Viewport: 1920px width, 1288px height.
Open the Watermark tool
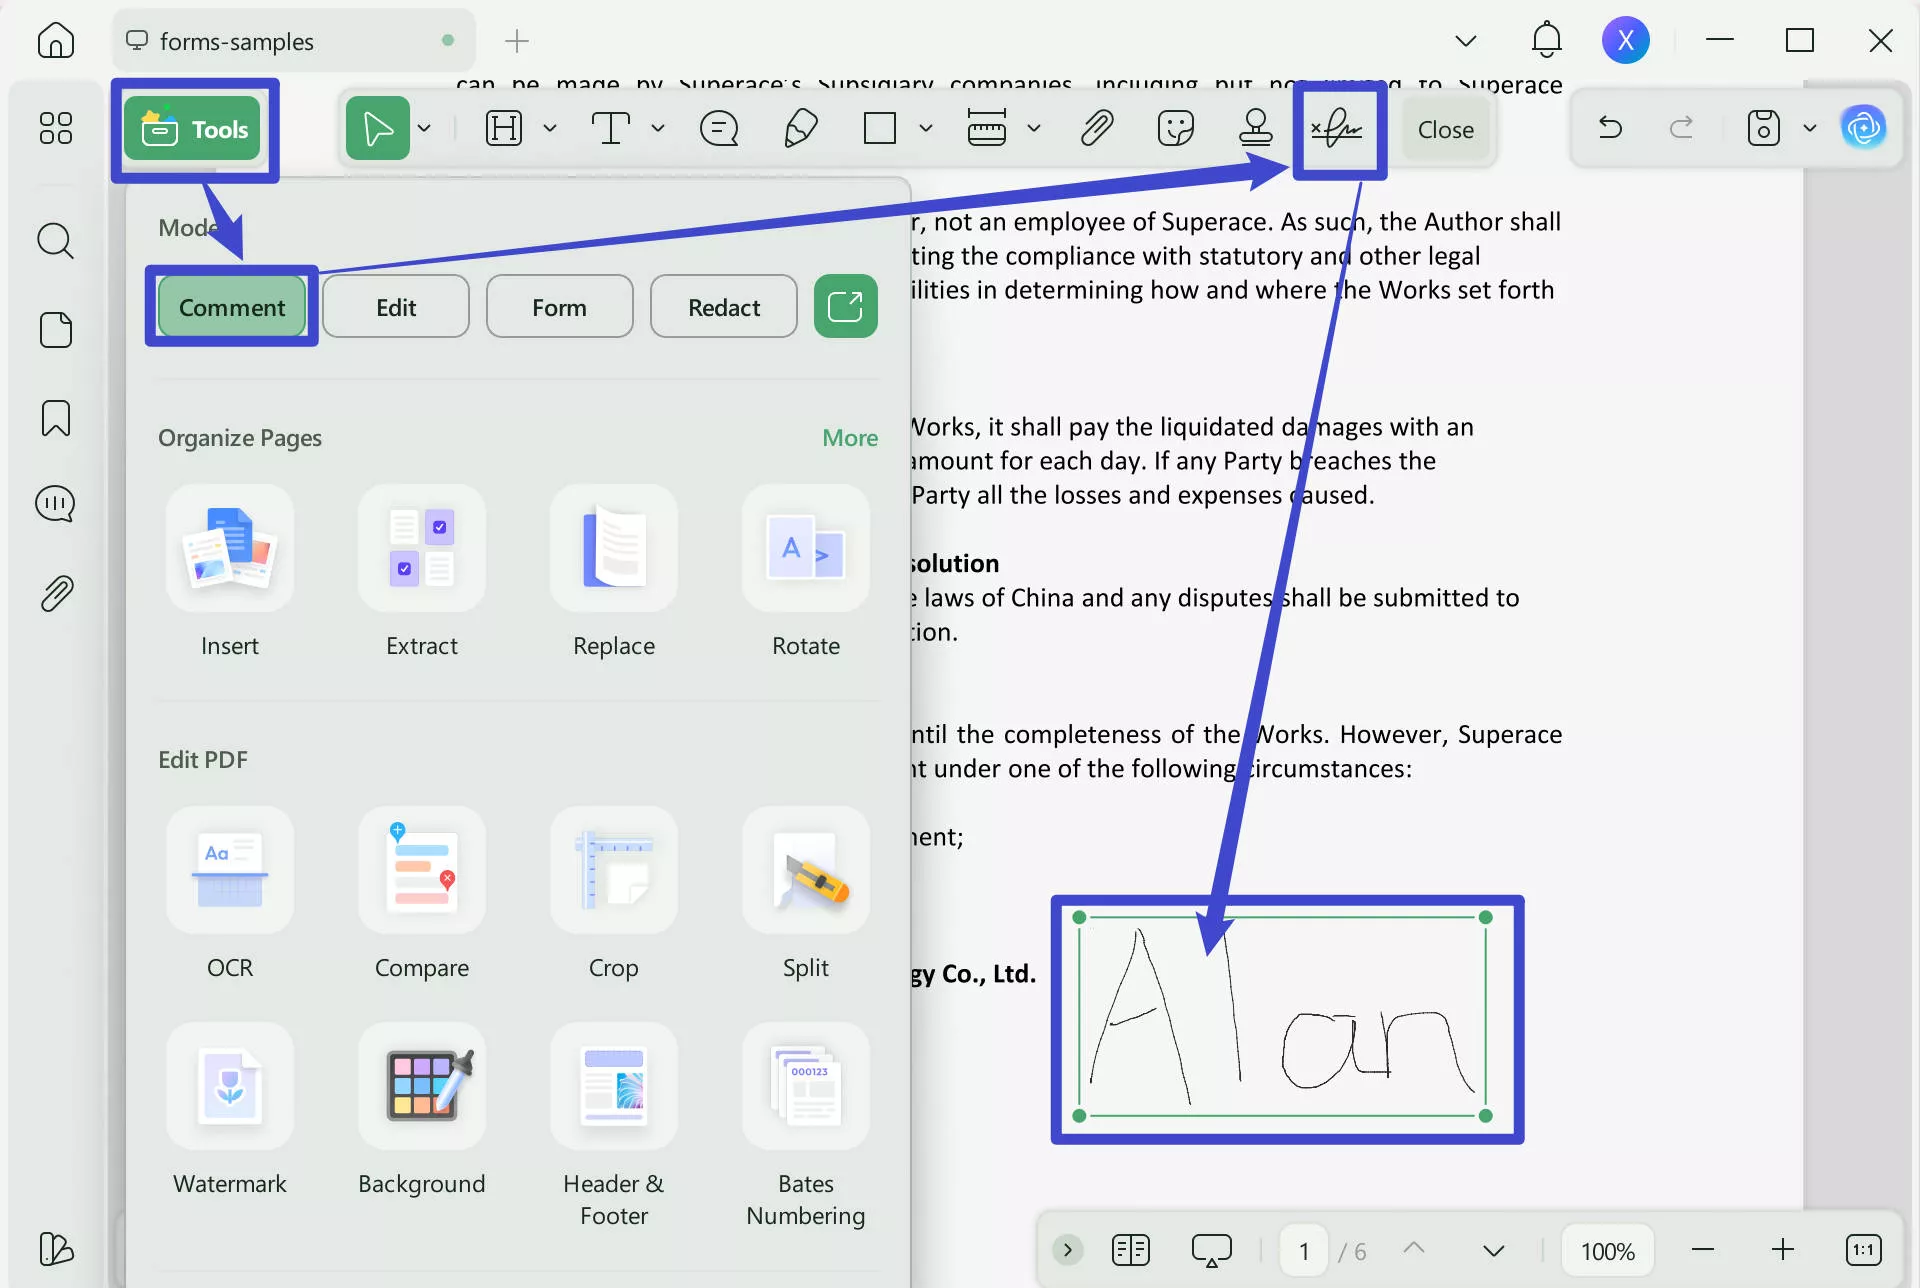[230, 1087]
